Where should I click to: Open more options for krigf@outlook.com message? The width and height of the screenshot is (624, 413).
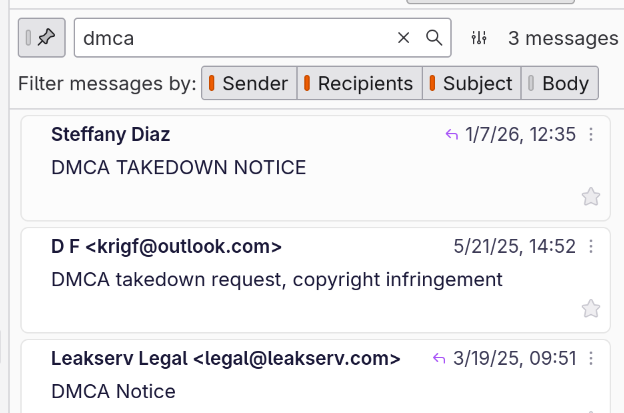point(591,246)
